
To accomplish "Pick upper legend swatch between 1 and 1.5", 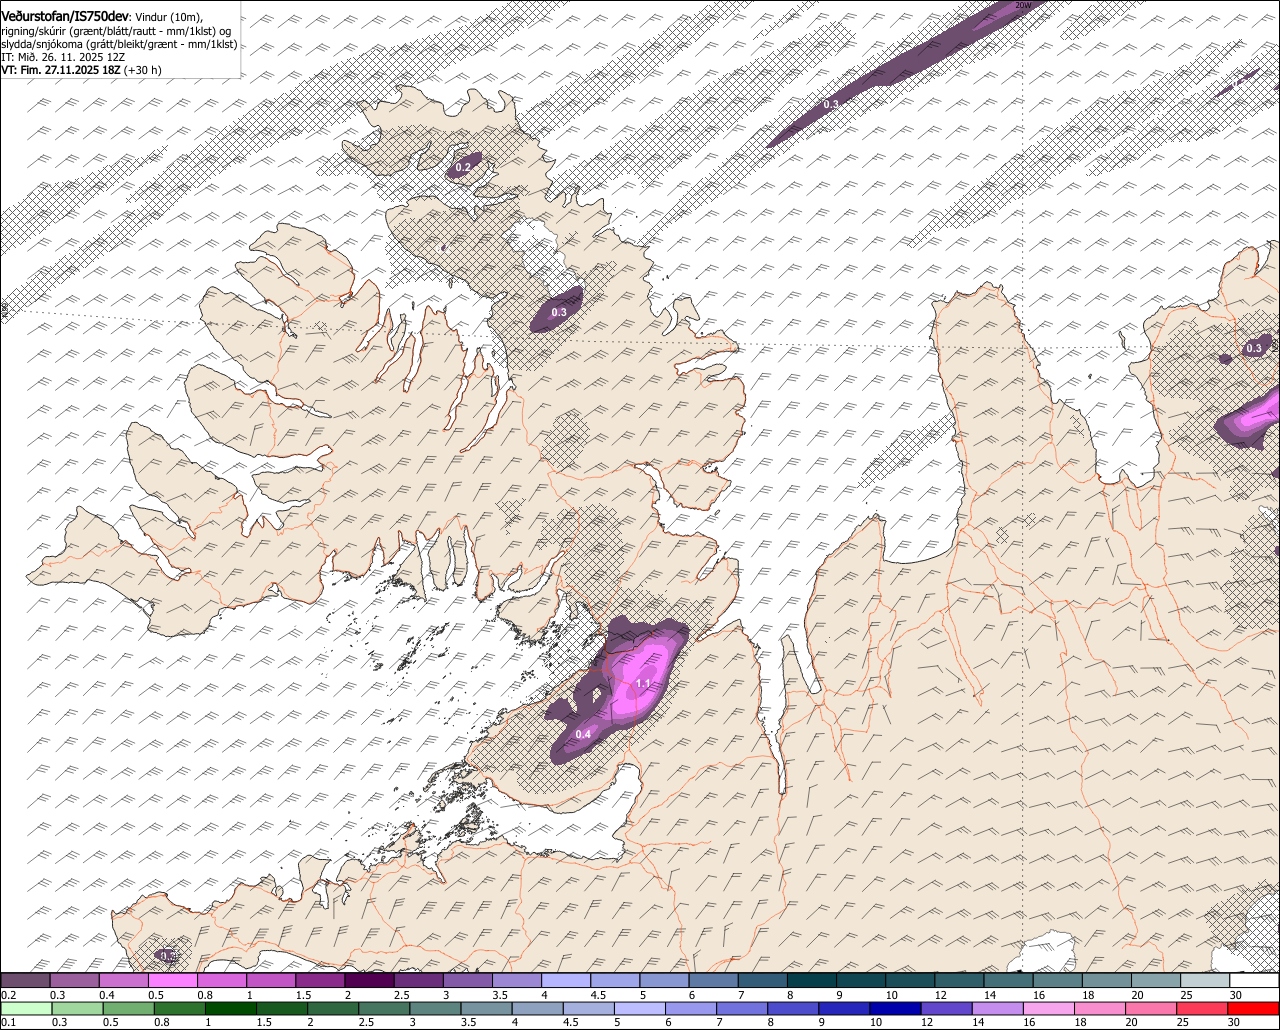I will (x=271, y=980).
